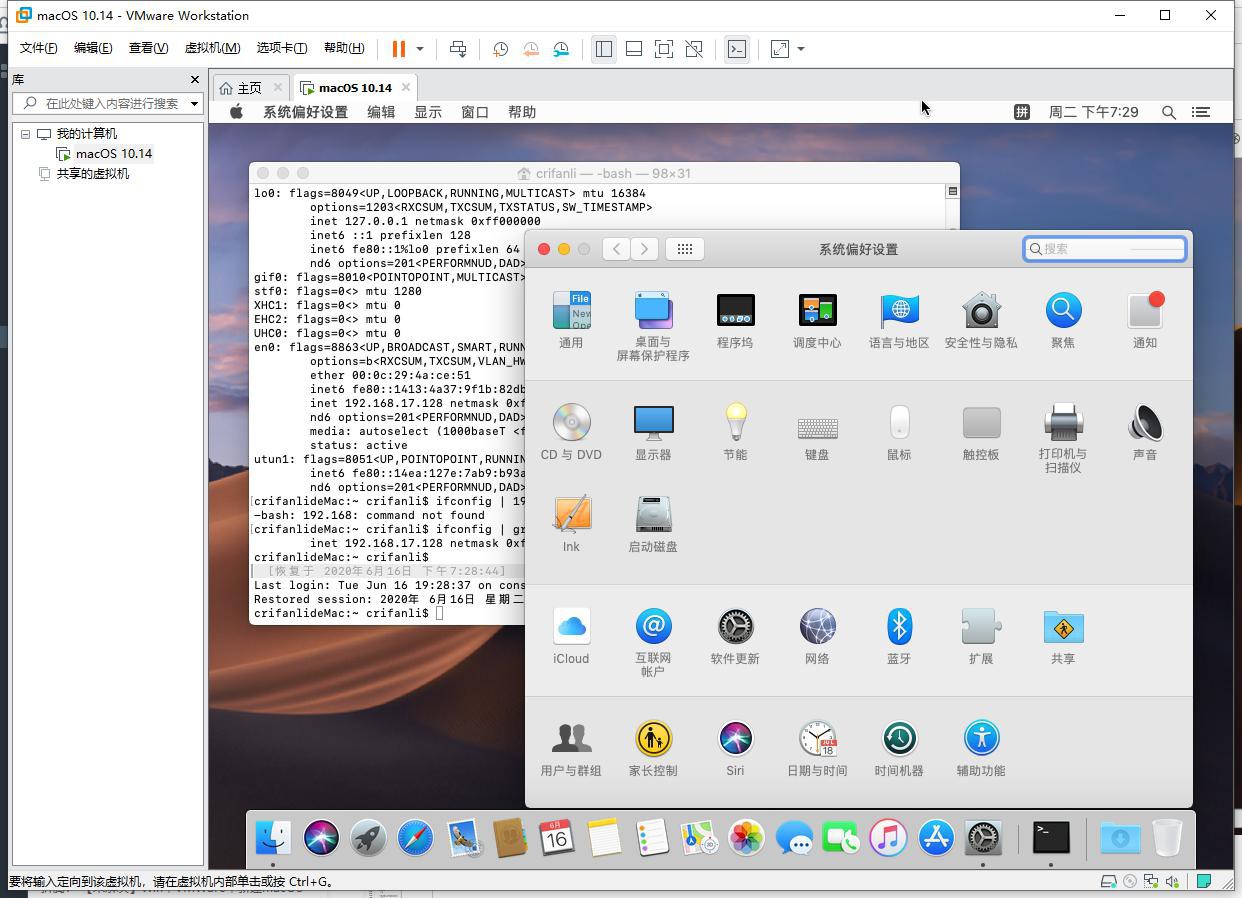Open 鼠标 (Mouse) preferences
Image resolution: width=1242 pixels, height=898 pixels.
pyautogui.click(x=899, y=432)
